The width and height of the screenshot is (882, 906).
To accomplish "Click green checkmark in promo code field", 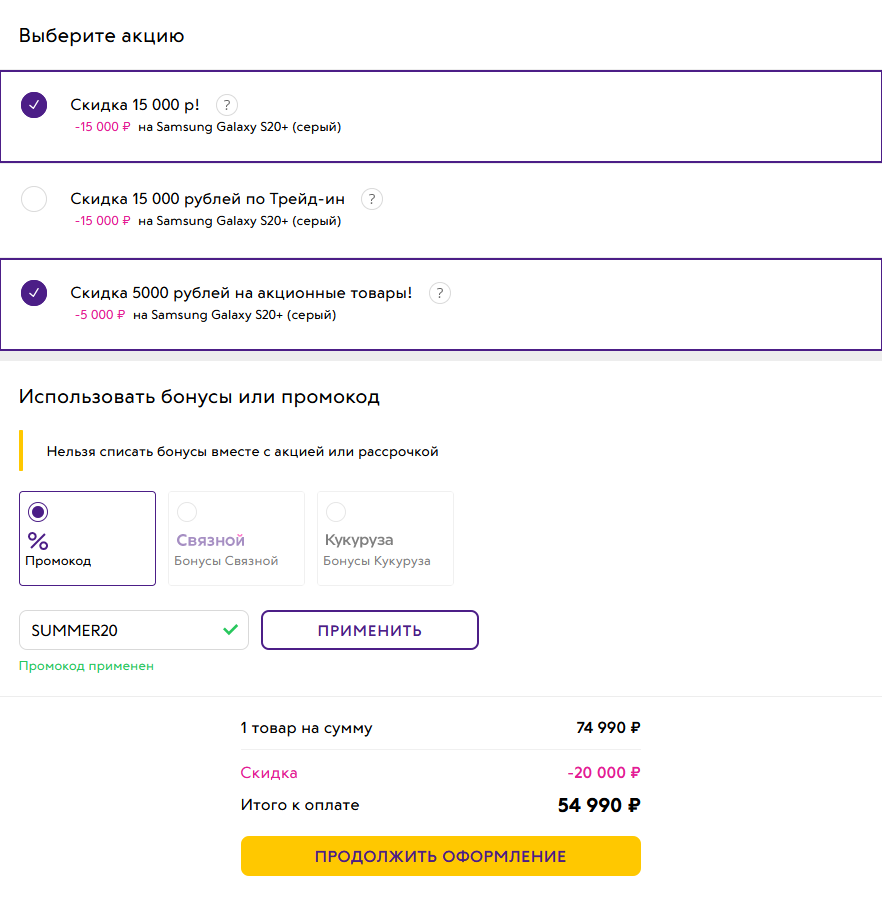I will coord(231,630).
